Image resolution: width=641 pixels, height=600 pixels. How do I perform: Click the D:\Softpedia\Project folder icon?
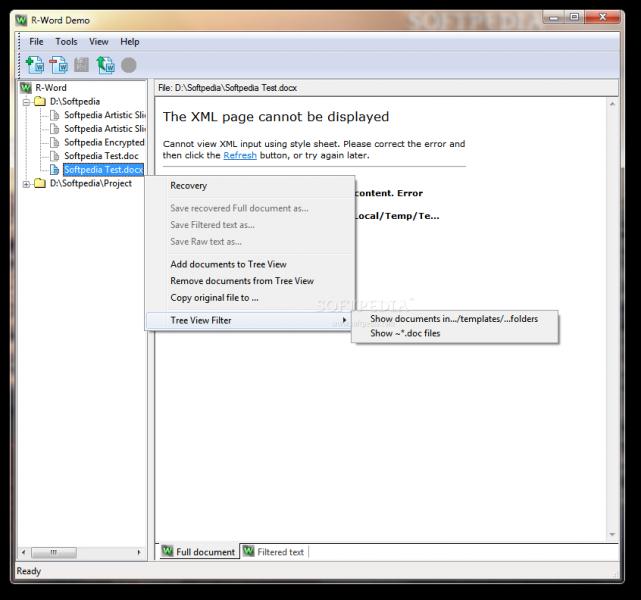(40, 183)
